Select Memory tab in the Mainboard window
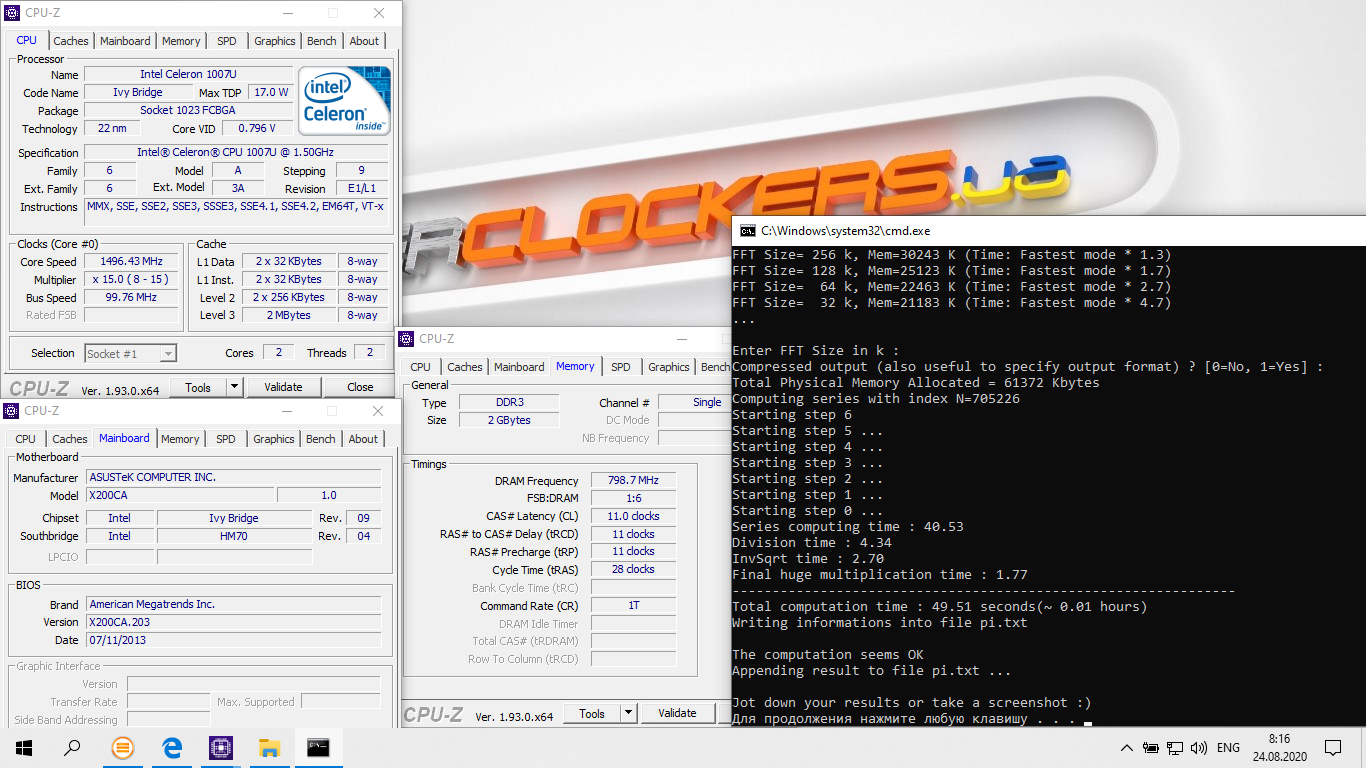1366x768 pixels. click(180, 439)
